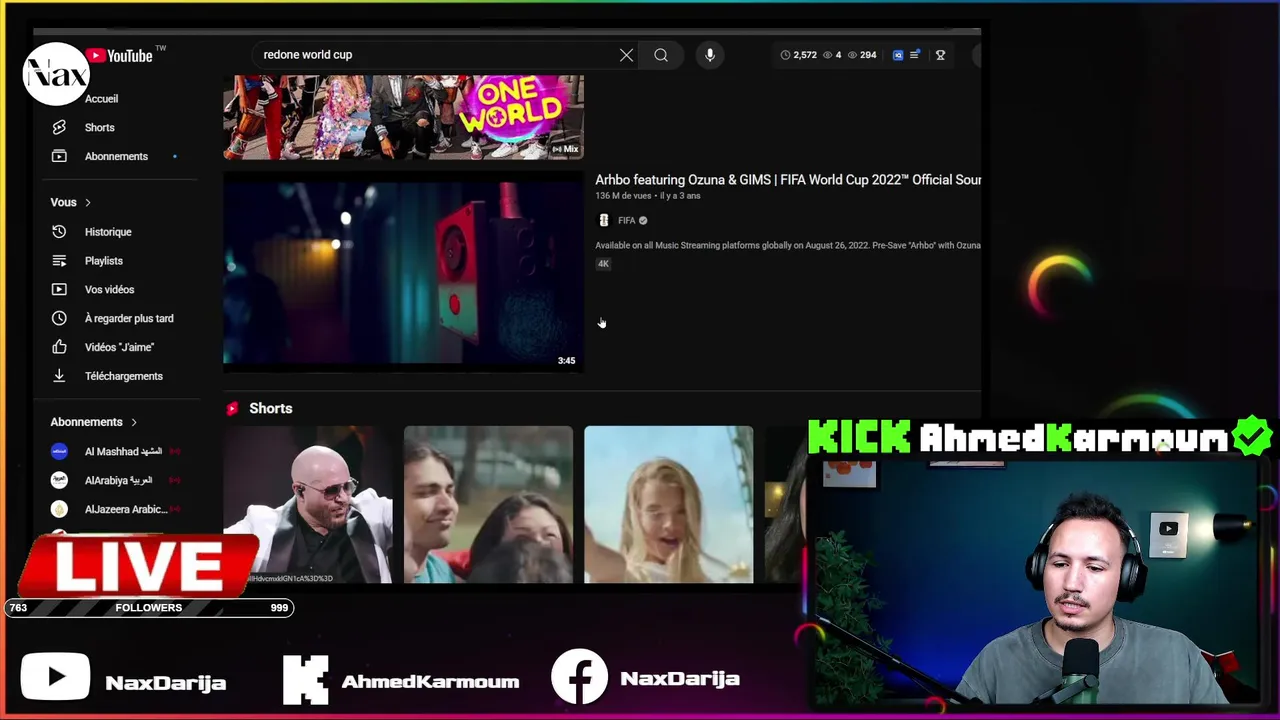
Task: Open Historique in the sidebar
Action: point(108,232)
